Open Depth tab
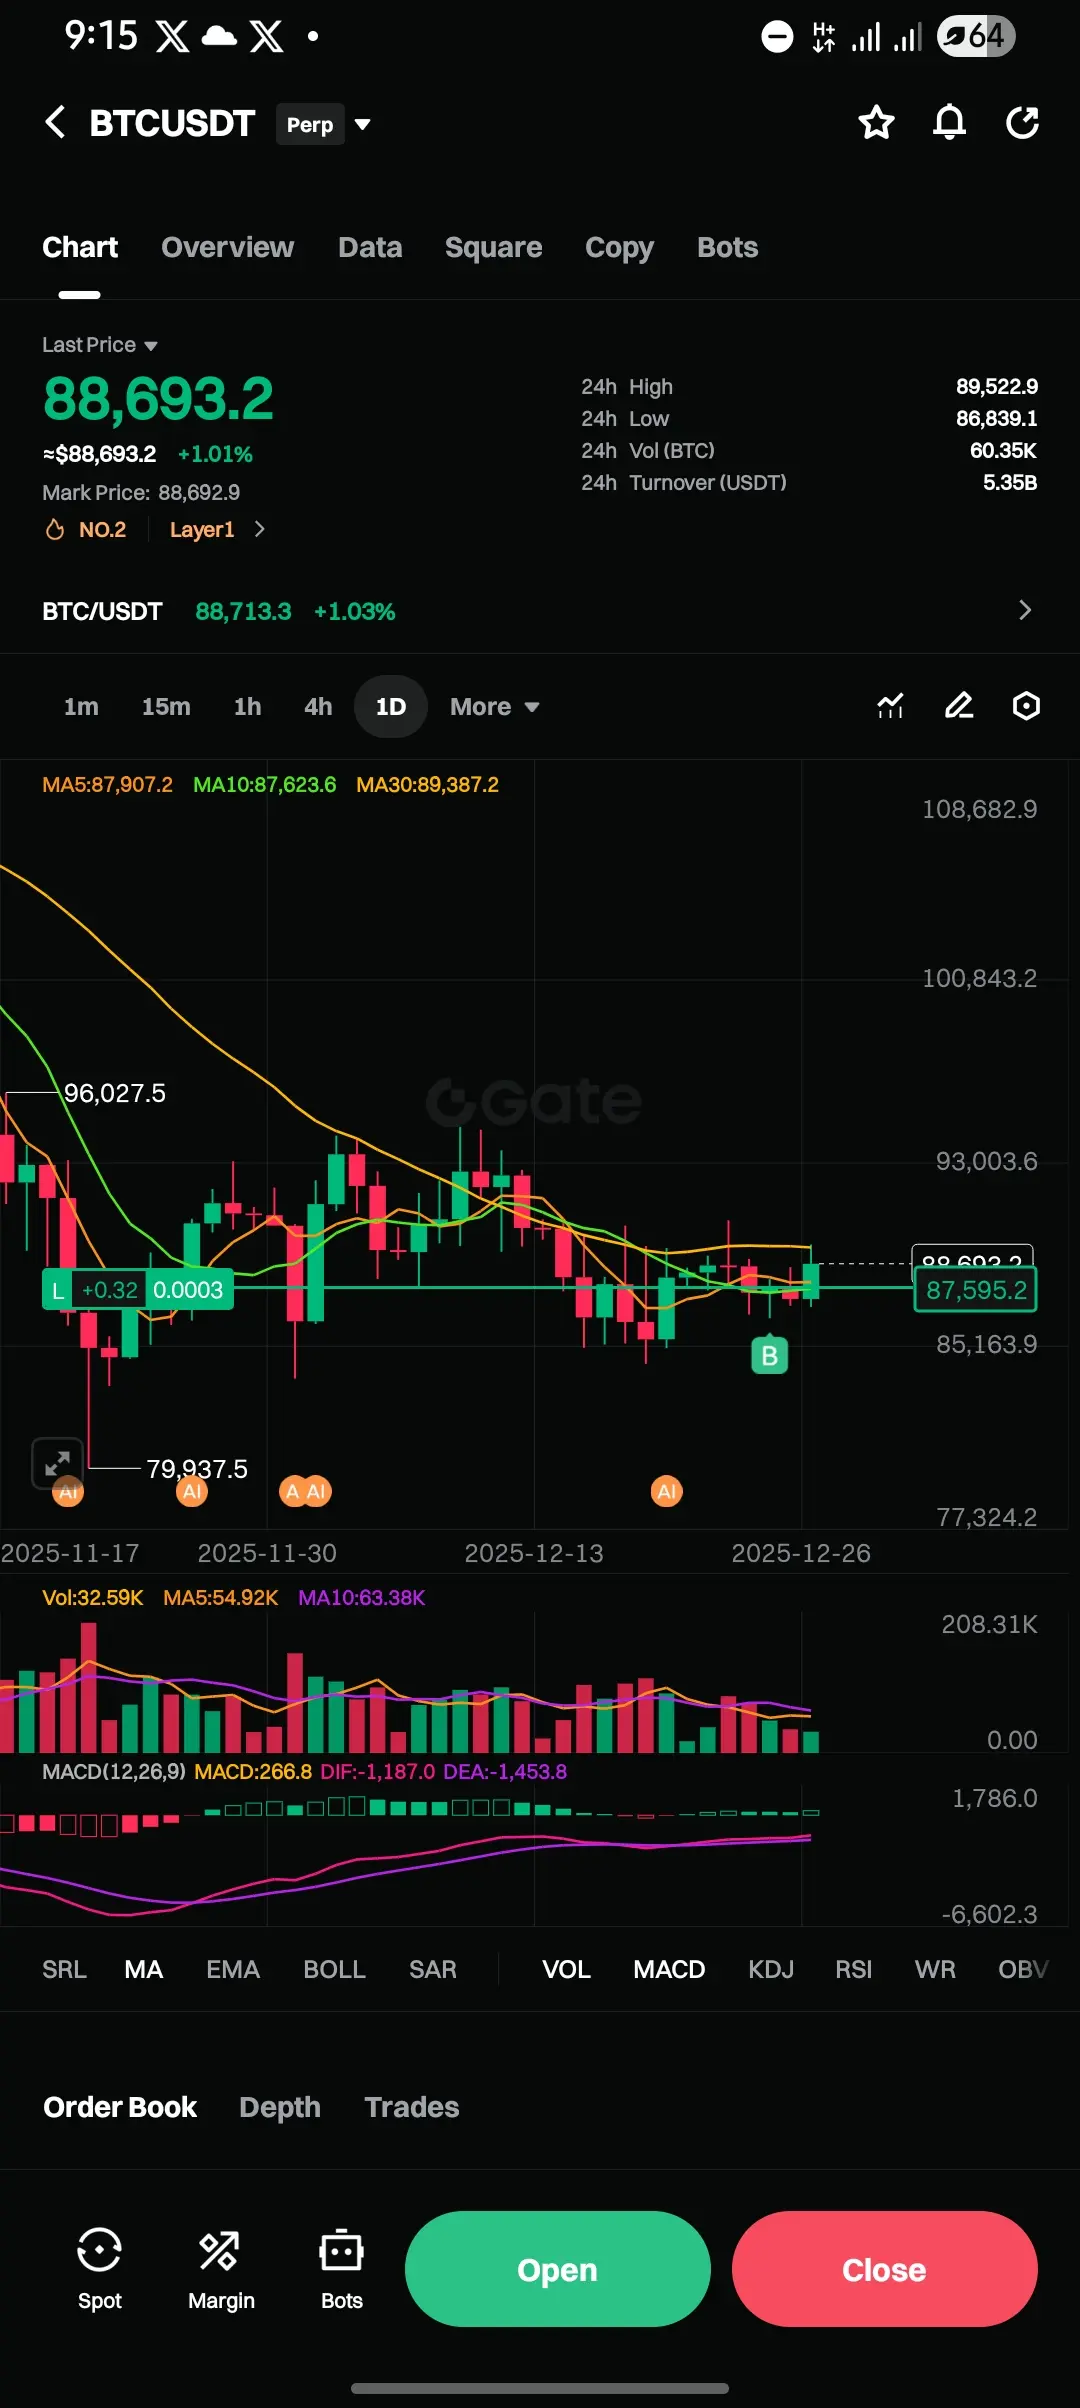1080x2408 pixels. [x=280, y=2107]
